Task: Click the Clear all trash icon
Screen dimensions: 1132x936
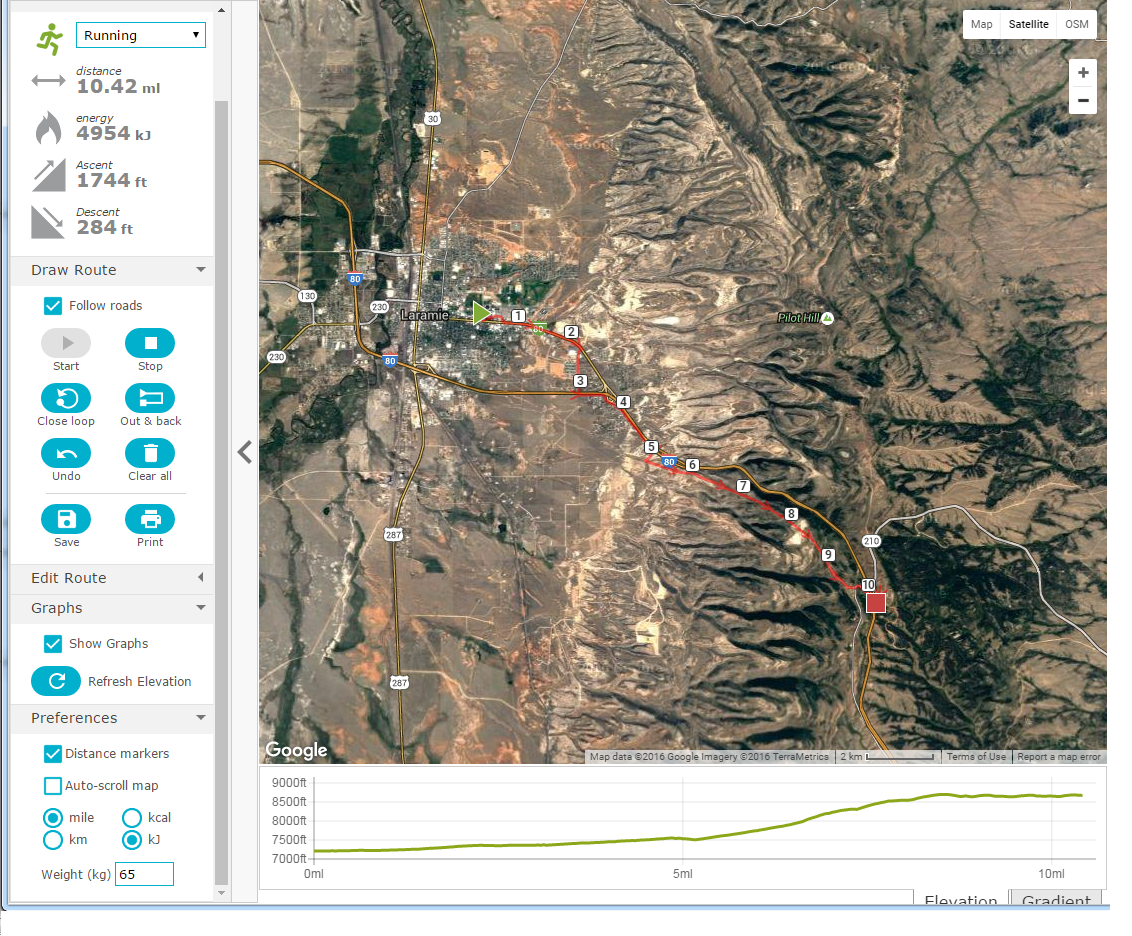Action: (x=150, y=453)
